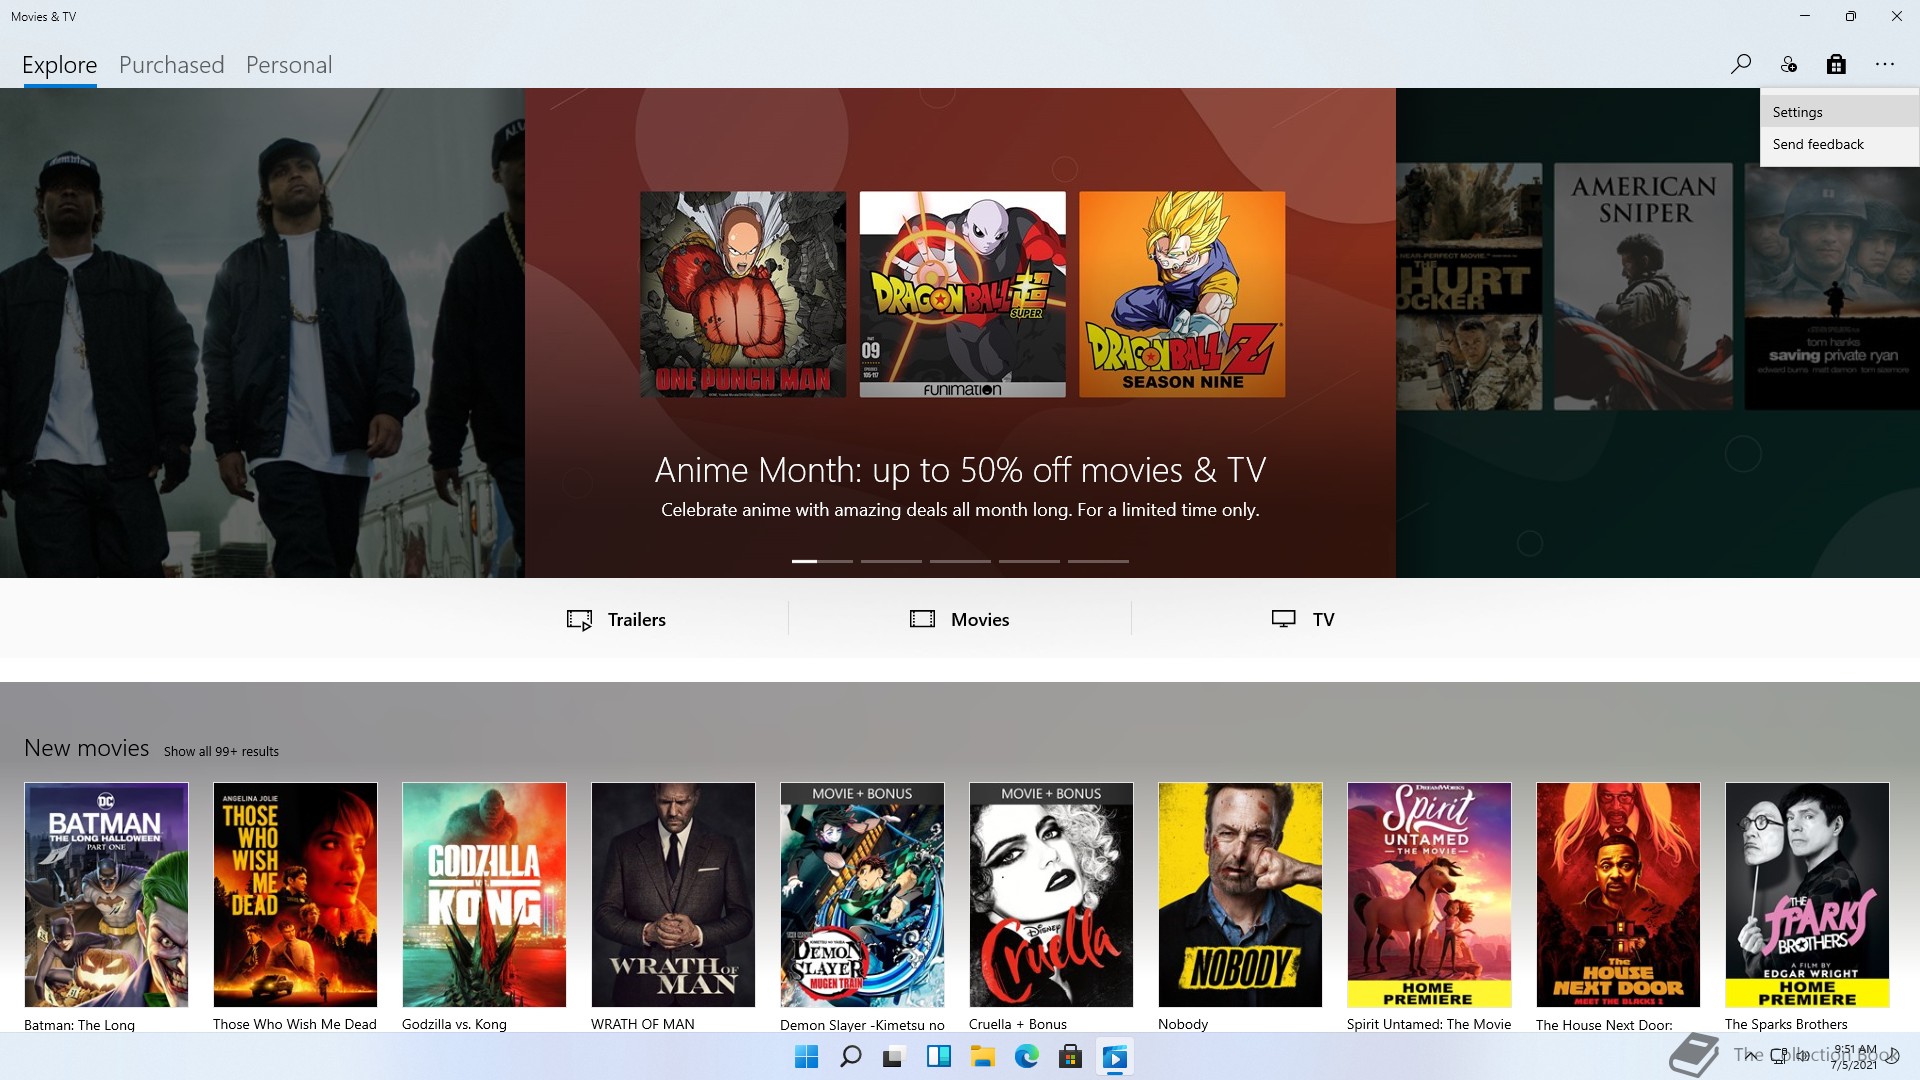Open Dragon Ball Z Season Nine cover

[1182, 294]
